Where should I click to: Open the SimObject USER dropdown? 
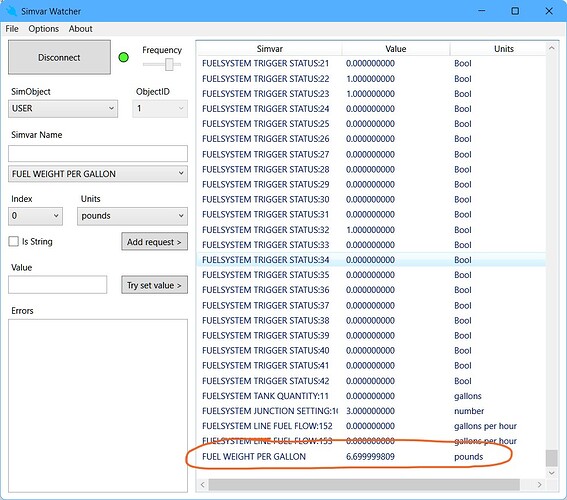coord(63,108)
